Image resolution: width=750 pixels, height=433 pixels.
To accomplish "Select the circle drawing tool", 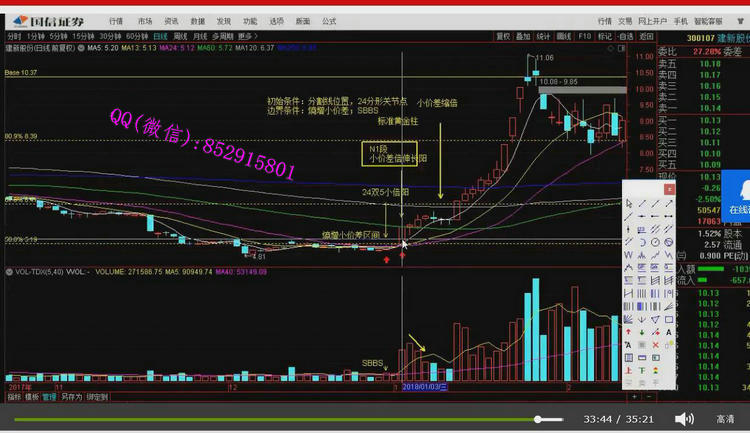I will pos(655,241).
